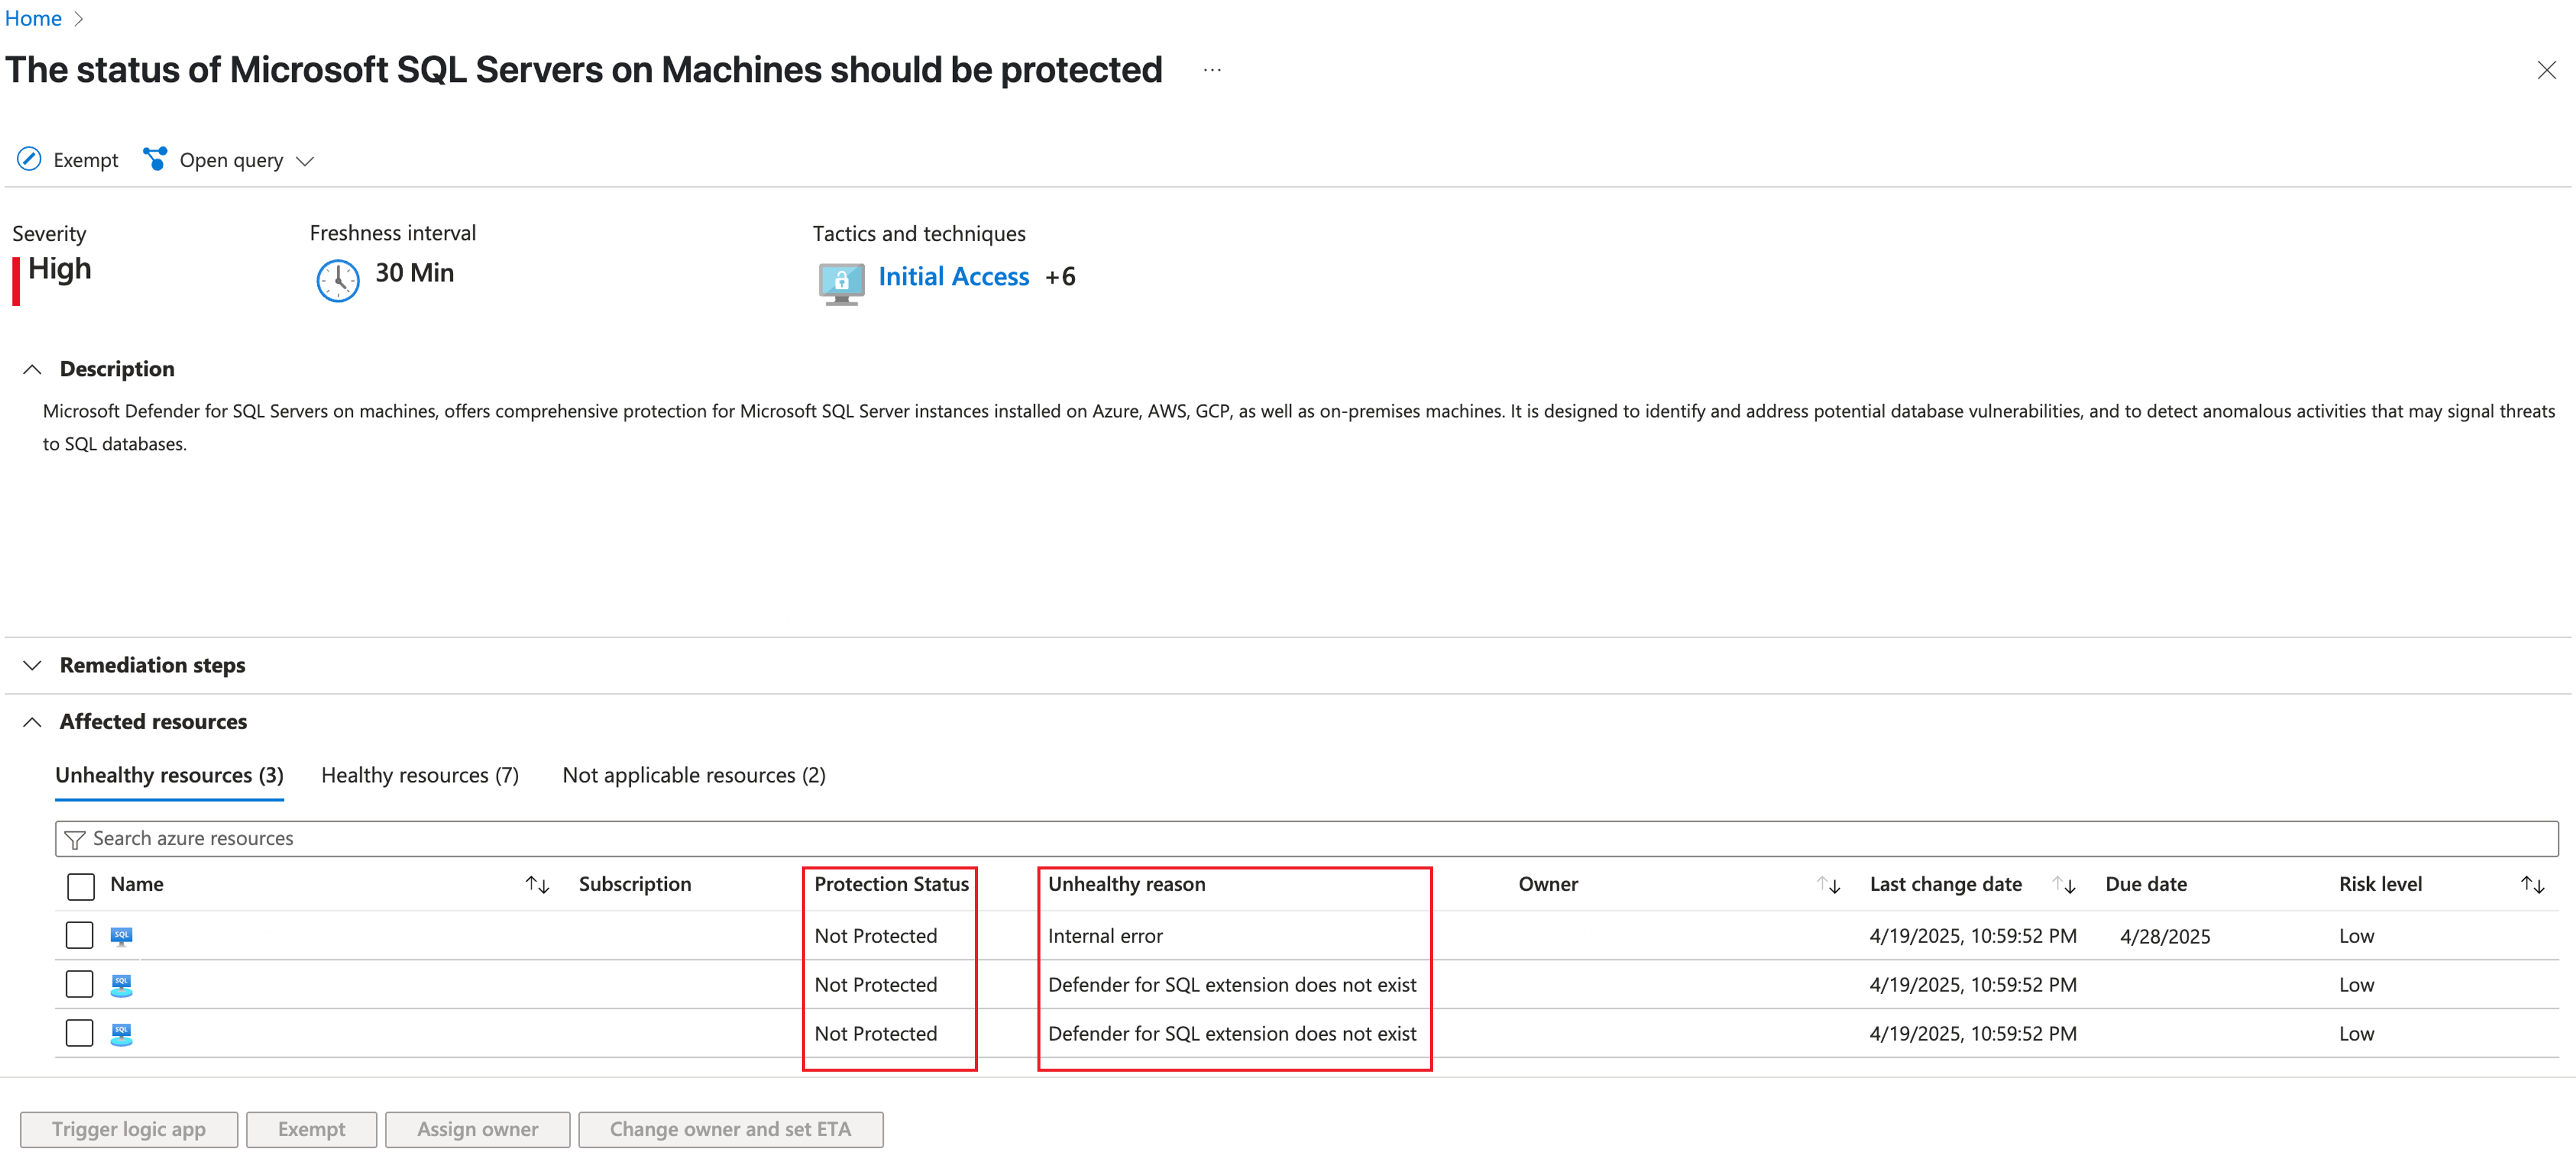2576x1167 pixels.
Task: Collapse the Description section
Action: [x=32, y=369]
